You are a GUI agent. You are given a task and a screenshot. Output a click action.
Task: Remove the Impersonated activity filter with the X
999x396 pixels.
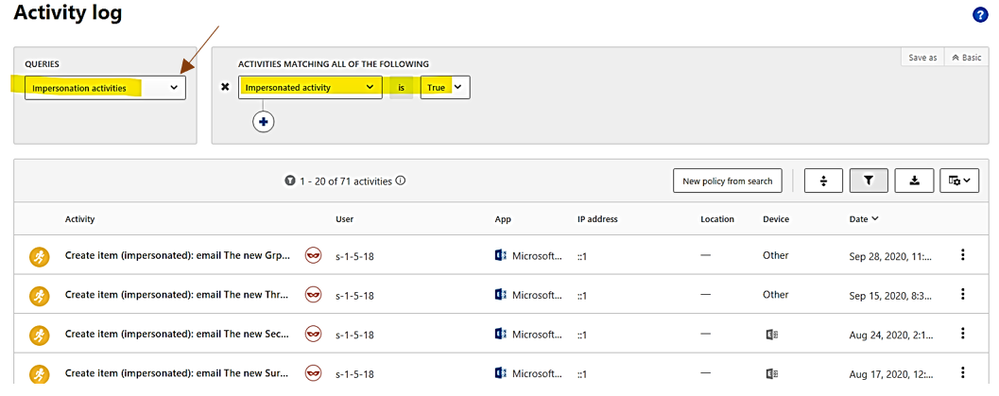225,87
